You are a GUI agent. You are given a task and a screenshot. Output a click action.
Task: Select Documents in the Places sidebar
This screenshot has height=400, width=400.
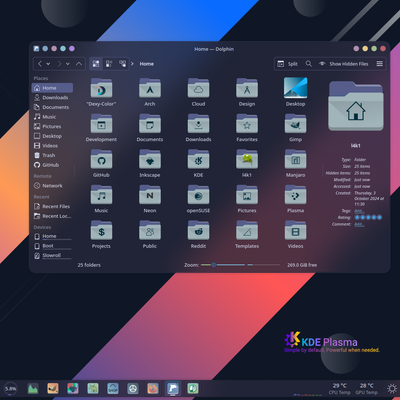[x=52, y=107]
